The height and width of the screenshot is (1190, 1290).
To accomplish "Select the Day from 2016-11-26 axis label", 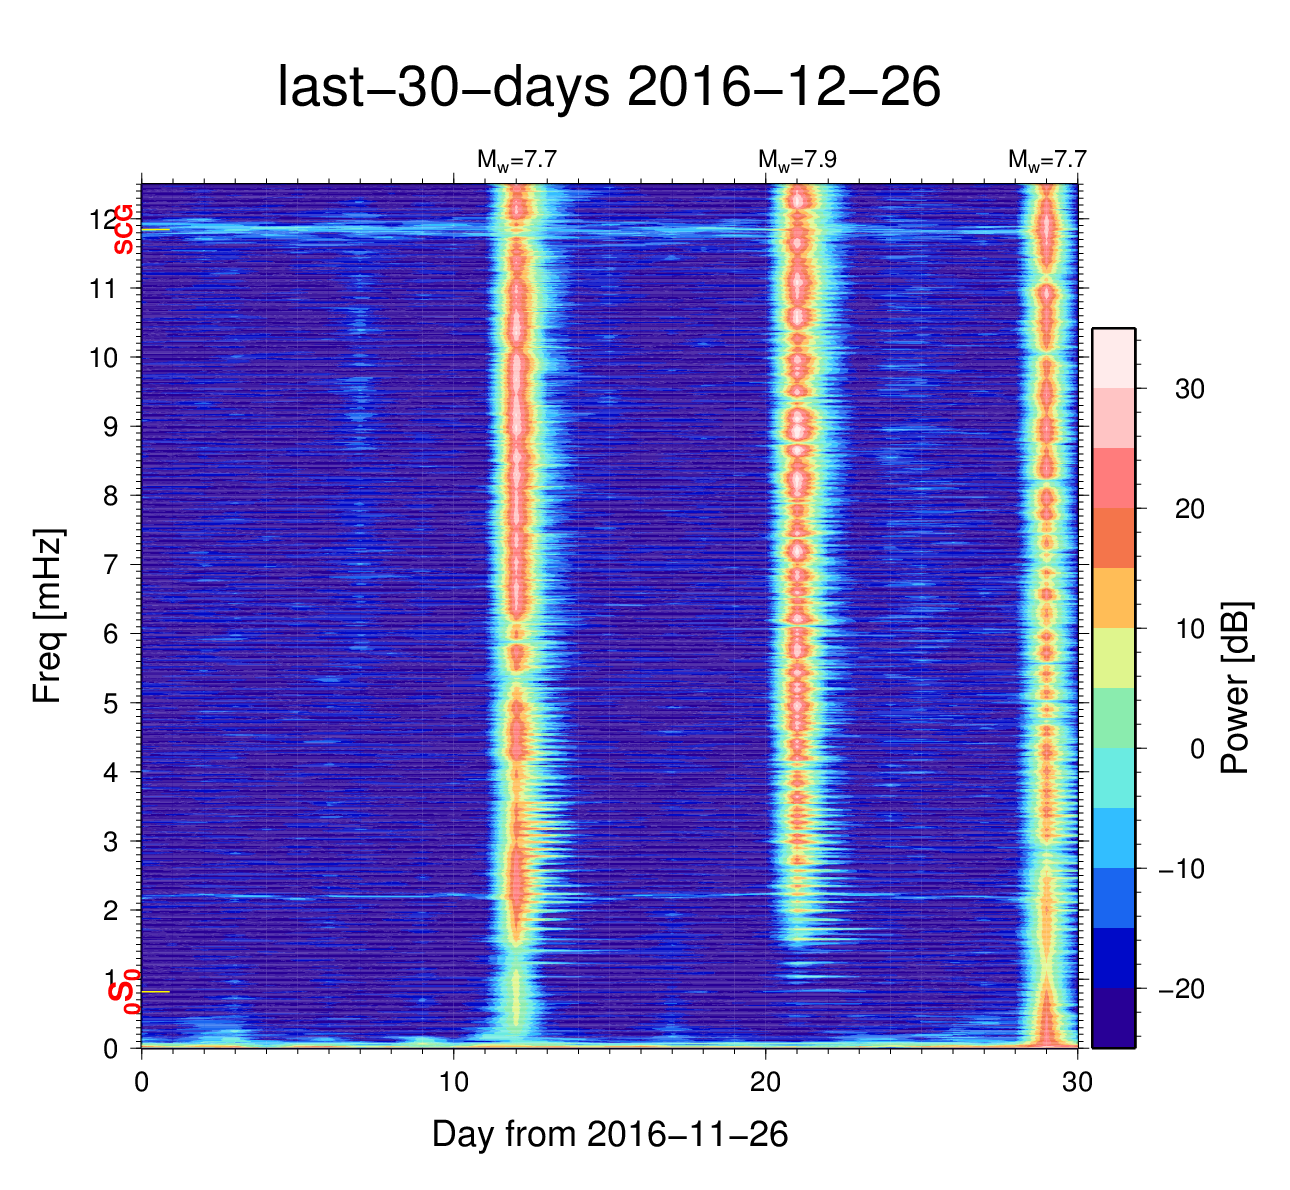I will [610, 1134].
